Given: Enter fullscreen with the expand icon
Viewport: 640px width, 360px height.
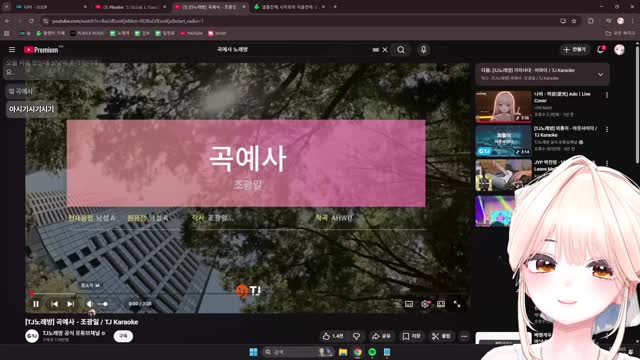Looking at the screenshot, I should [457, 304].
